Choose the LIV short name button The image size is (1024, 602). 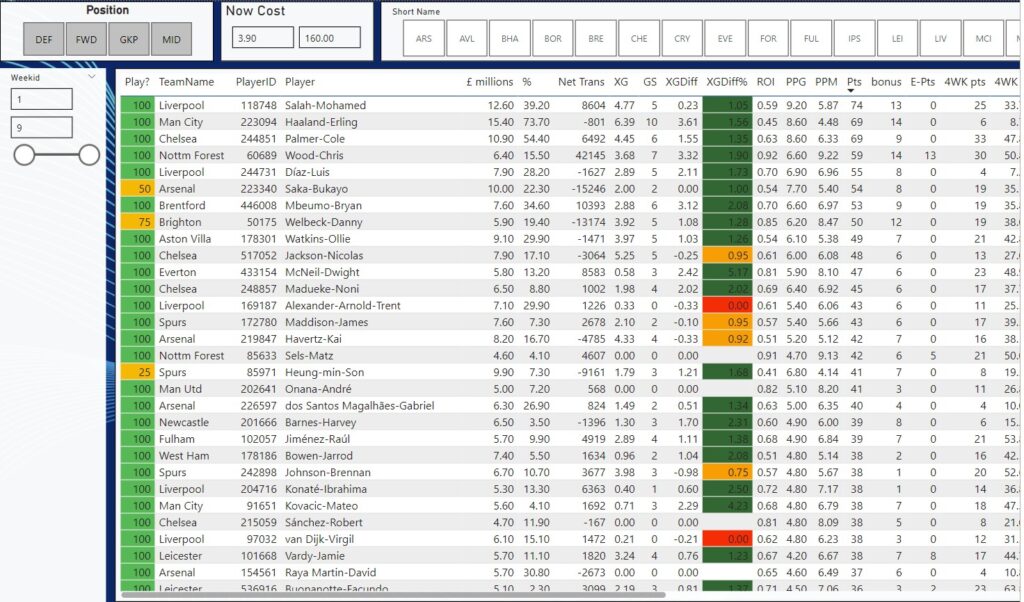(x=940, y=39)
